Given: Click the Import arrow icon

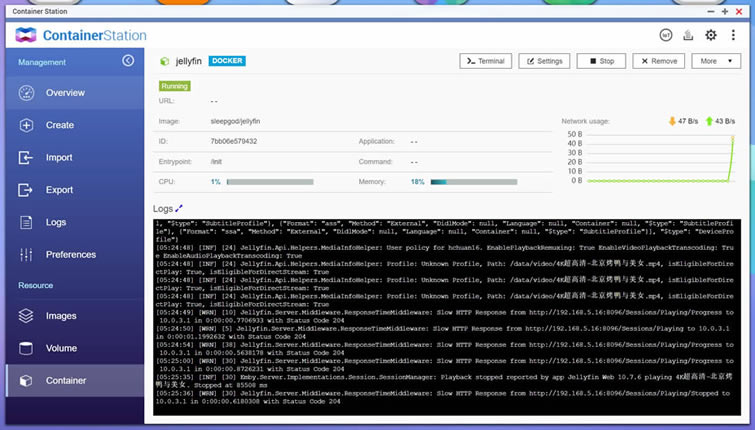Looking at the screenshot, I should 26,157.
